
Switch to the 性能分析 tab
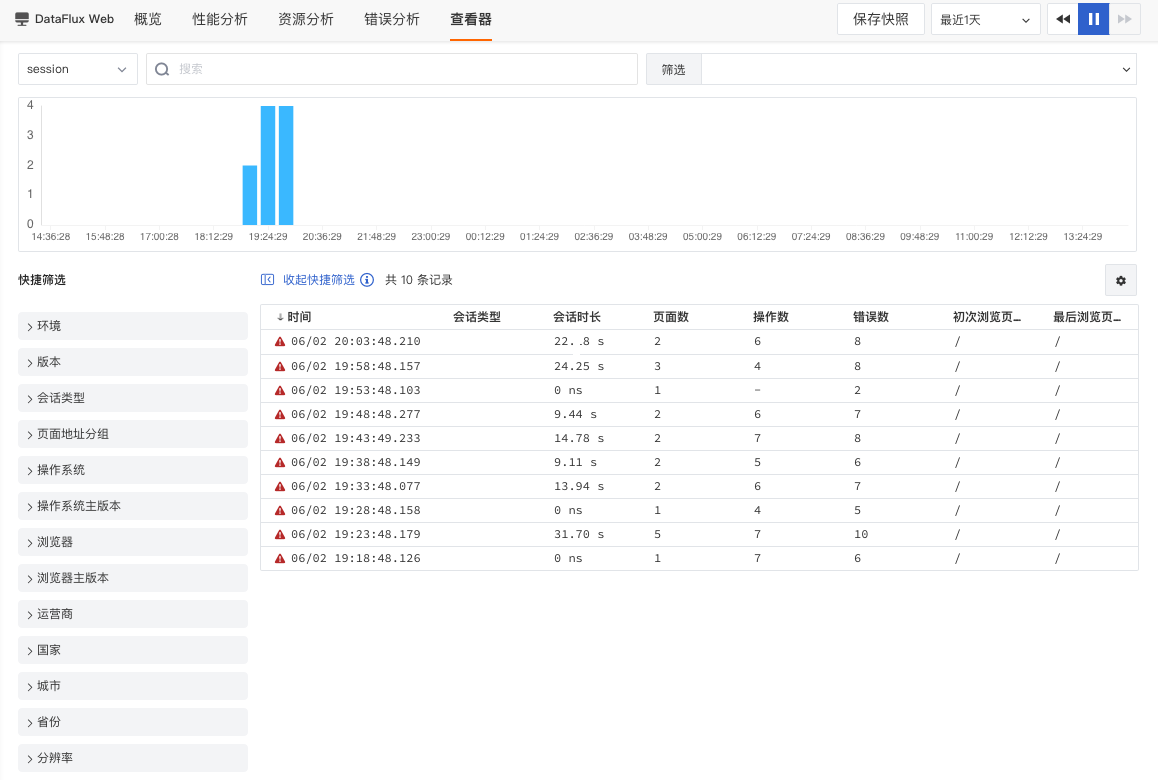(220, 19)
